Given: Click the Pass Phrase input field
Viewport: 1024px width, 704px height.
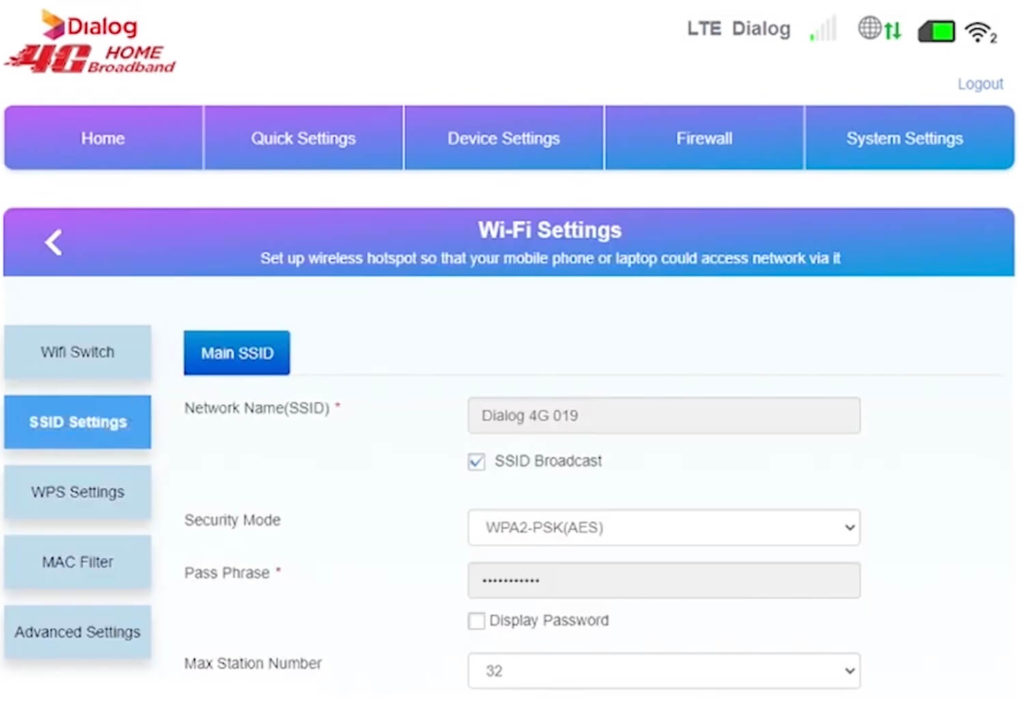Looking at the screenshot, I should (x=664, y=580).
